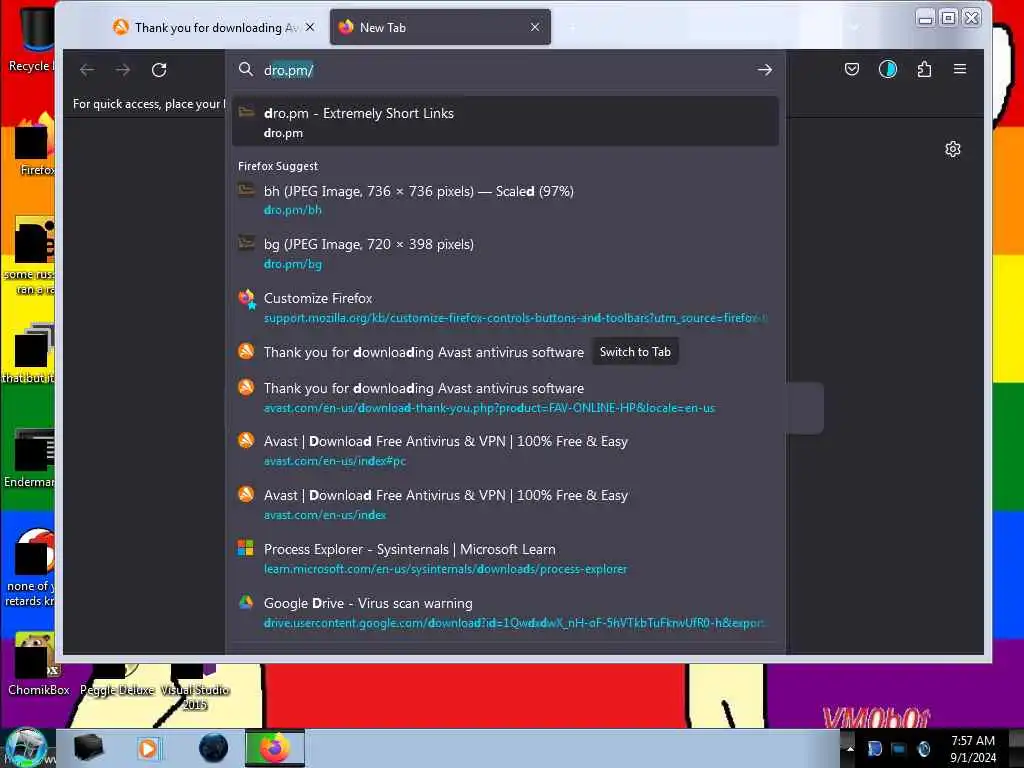Screen dimensions: 1024x768
Task: Open Process Explorer Sysinternals suggestion
Action: 505,559
